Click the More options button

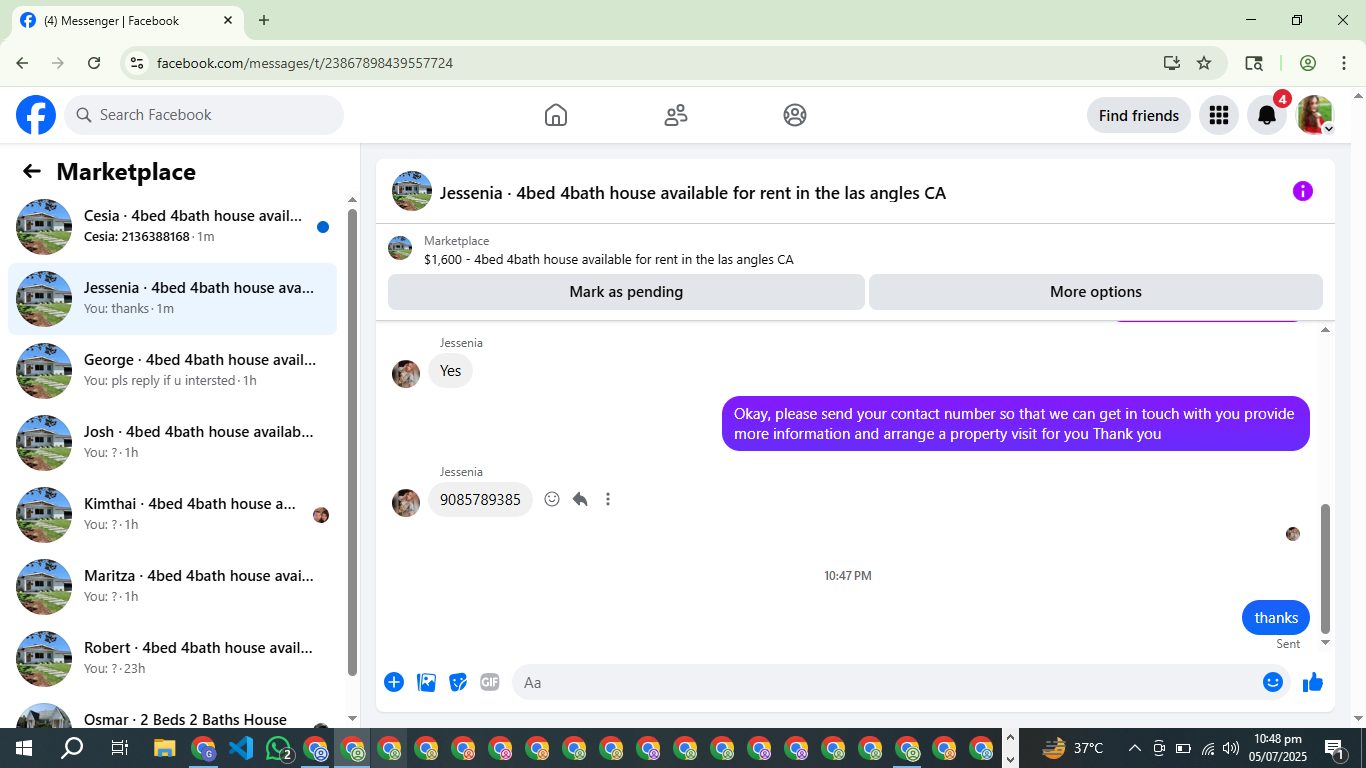[x=1096, y=292]
